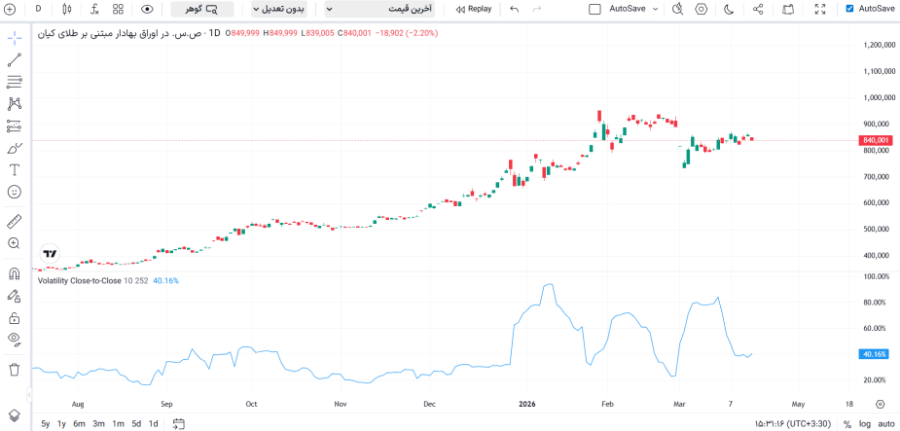Select the pattern drawing tool
Image resolution: width=900 pixels, height=431 pixels.
pos(14,104)
